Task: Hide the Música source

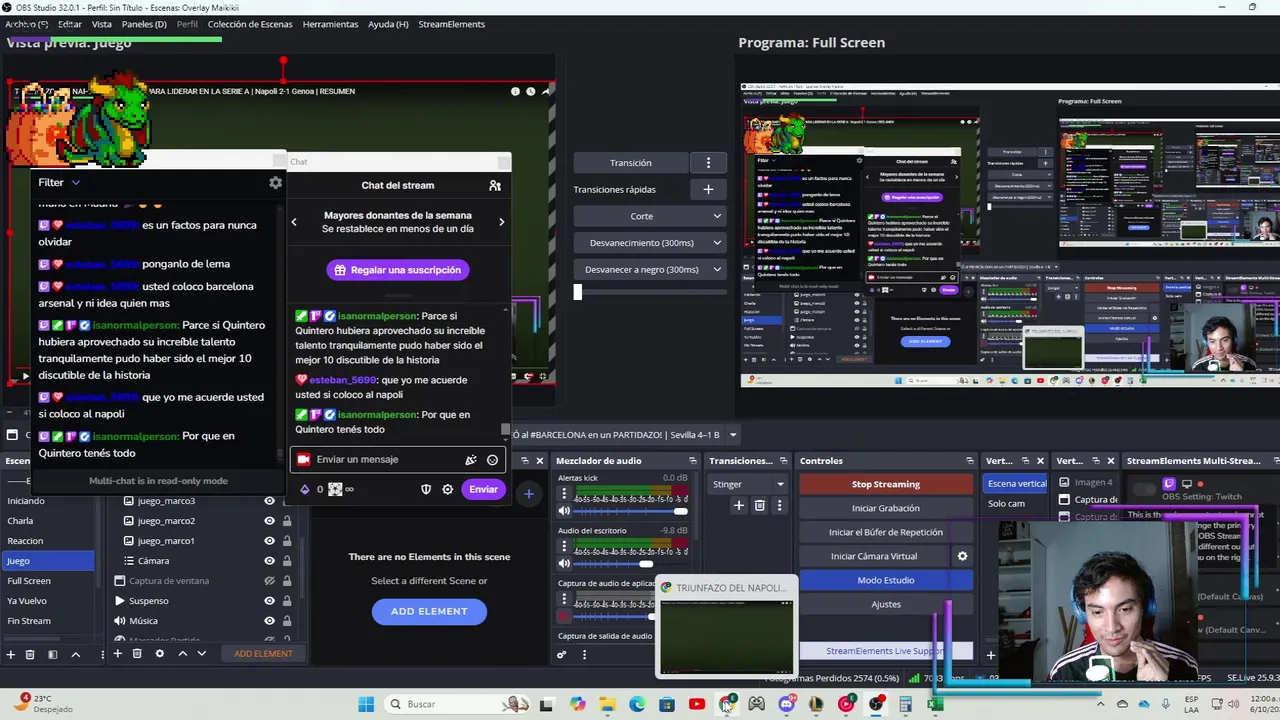Action: coord(269,621)
